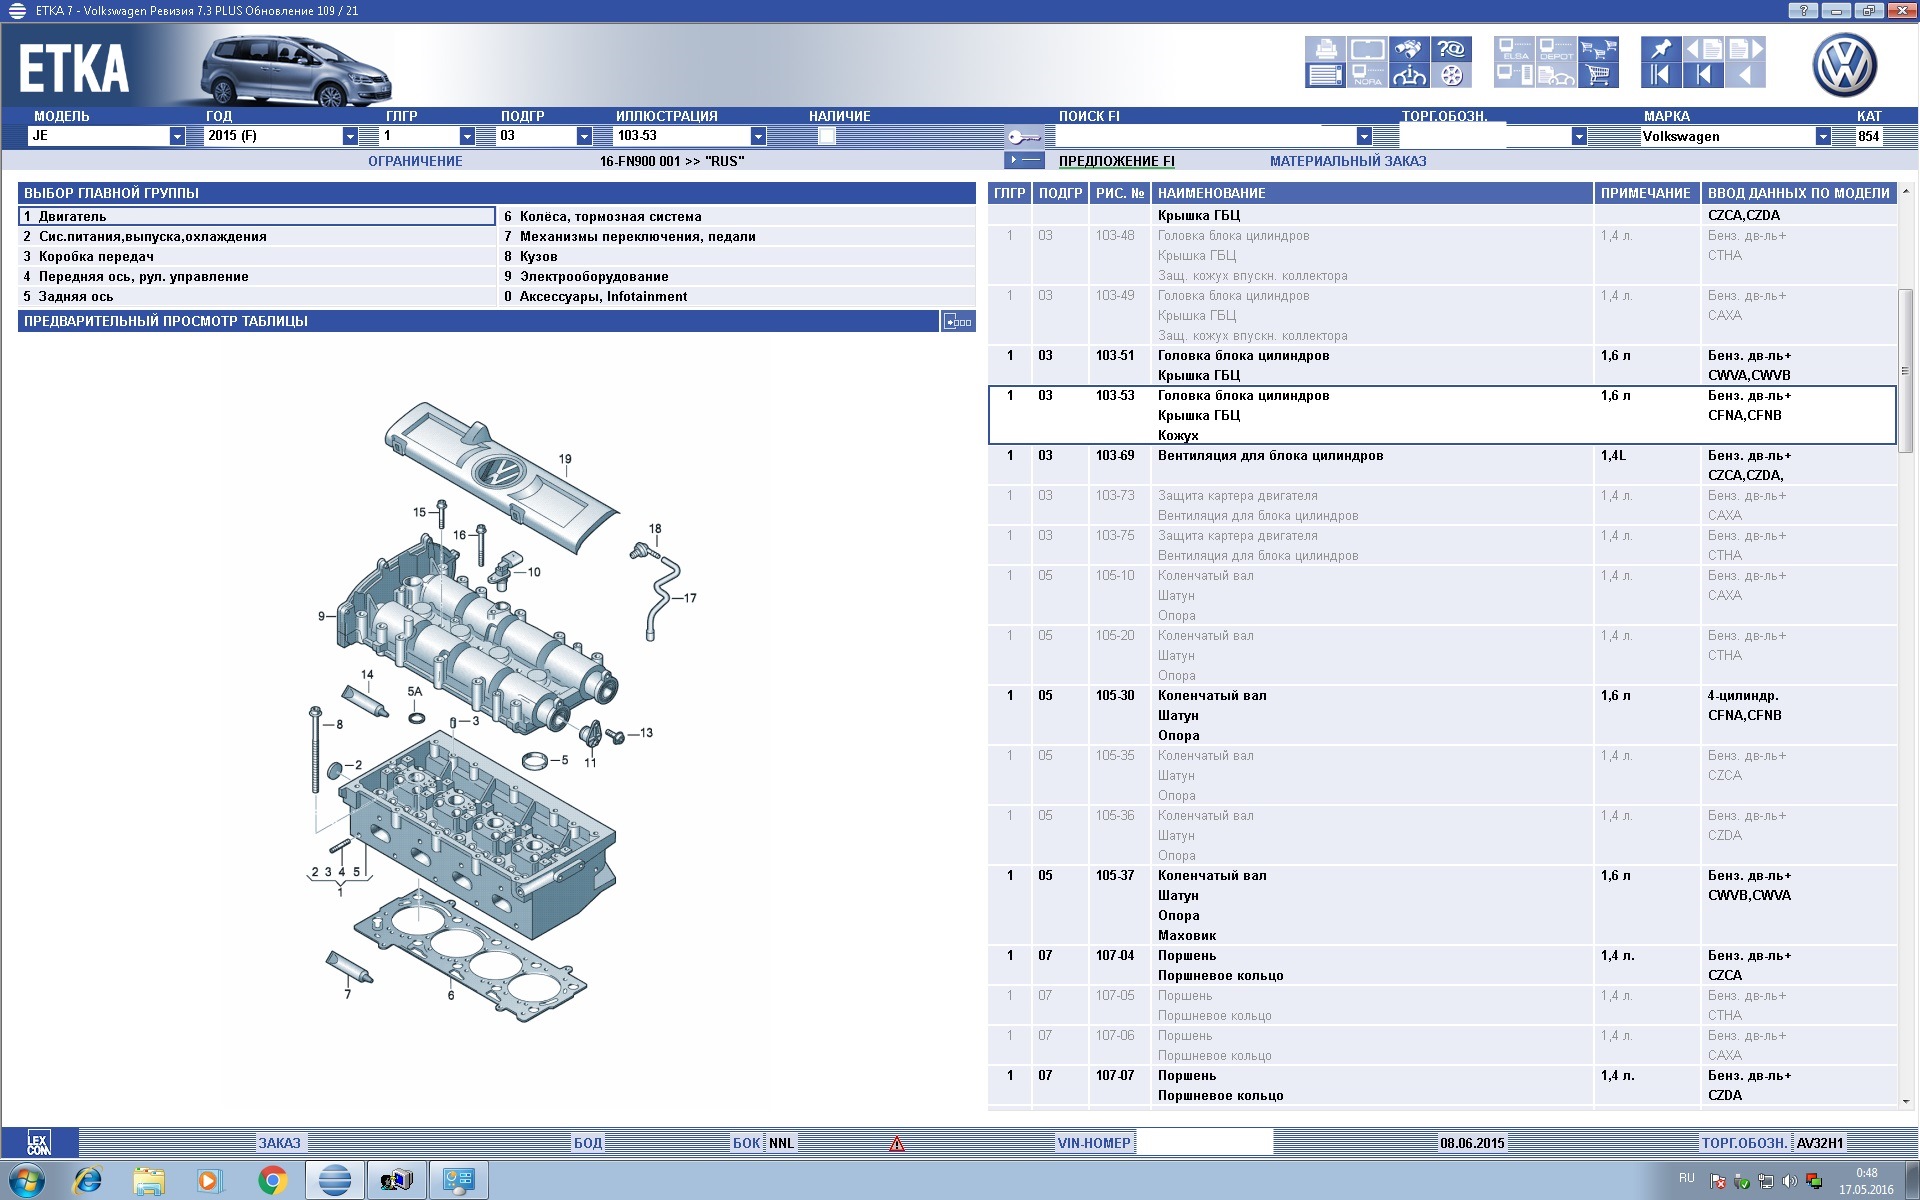The image size is (1920, 1200).
Task: Step back with the single-bar arrow
Action: coord(1703,75)
